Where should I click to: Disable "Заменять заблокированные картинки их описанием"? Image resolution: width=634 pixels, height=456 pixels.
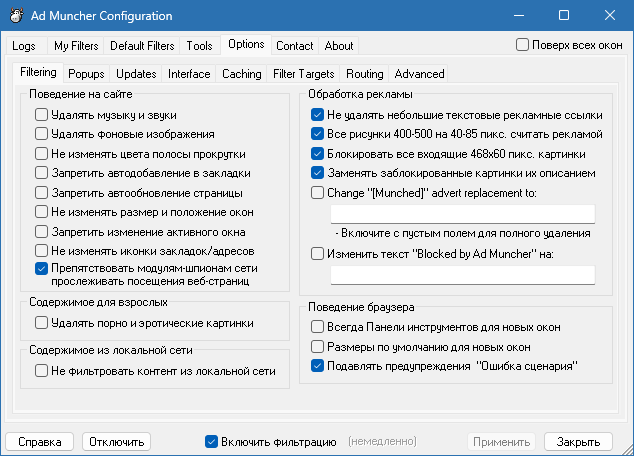point(317,173)
